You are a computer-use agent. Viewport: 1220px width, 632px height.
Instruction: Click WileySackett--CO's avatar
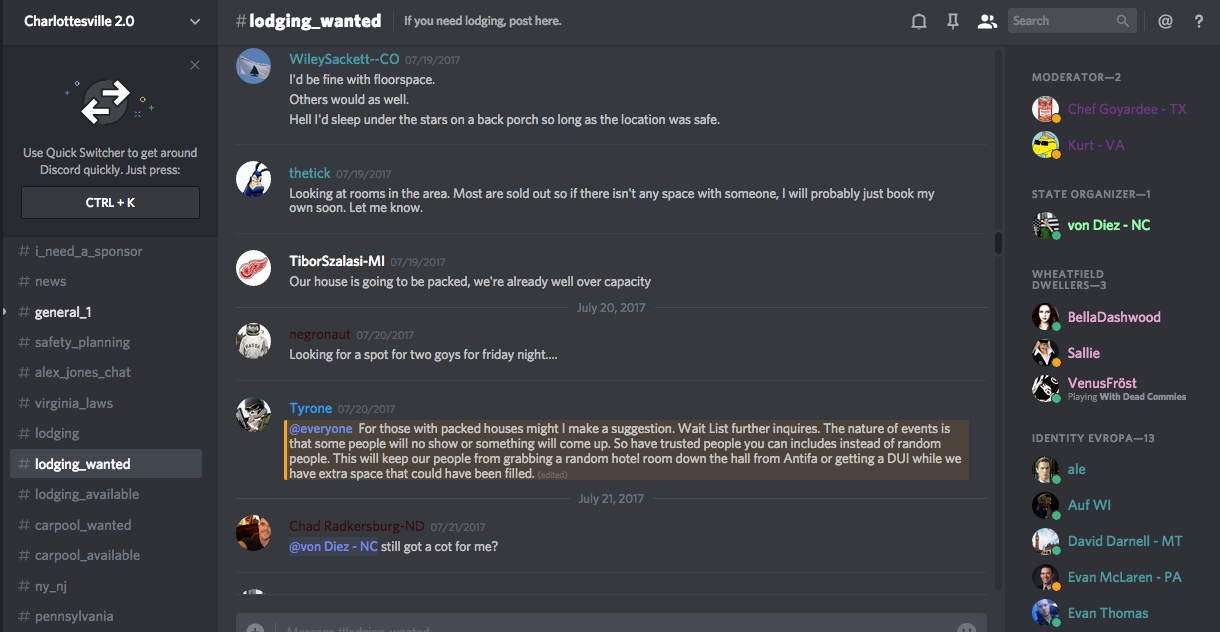(x=253, y=68)
